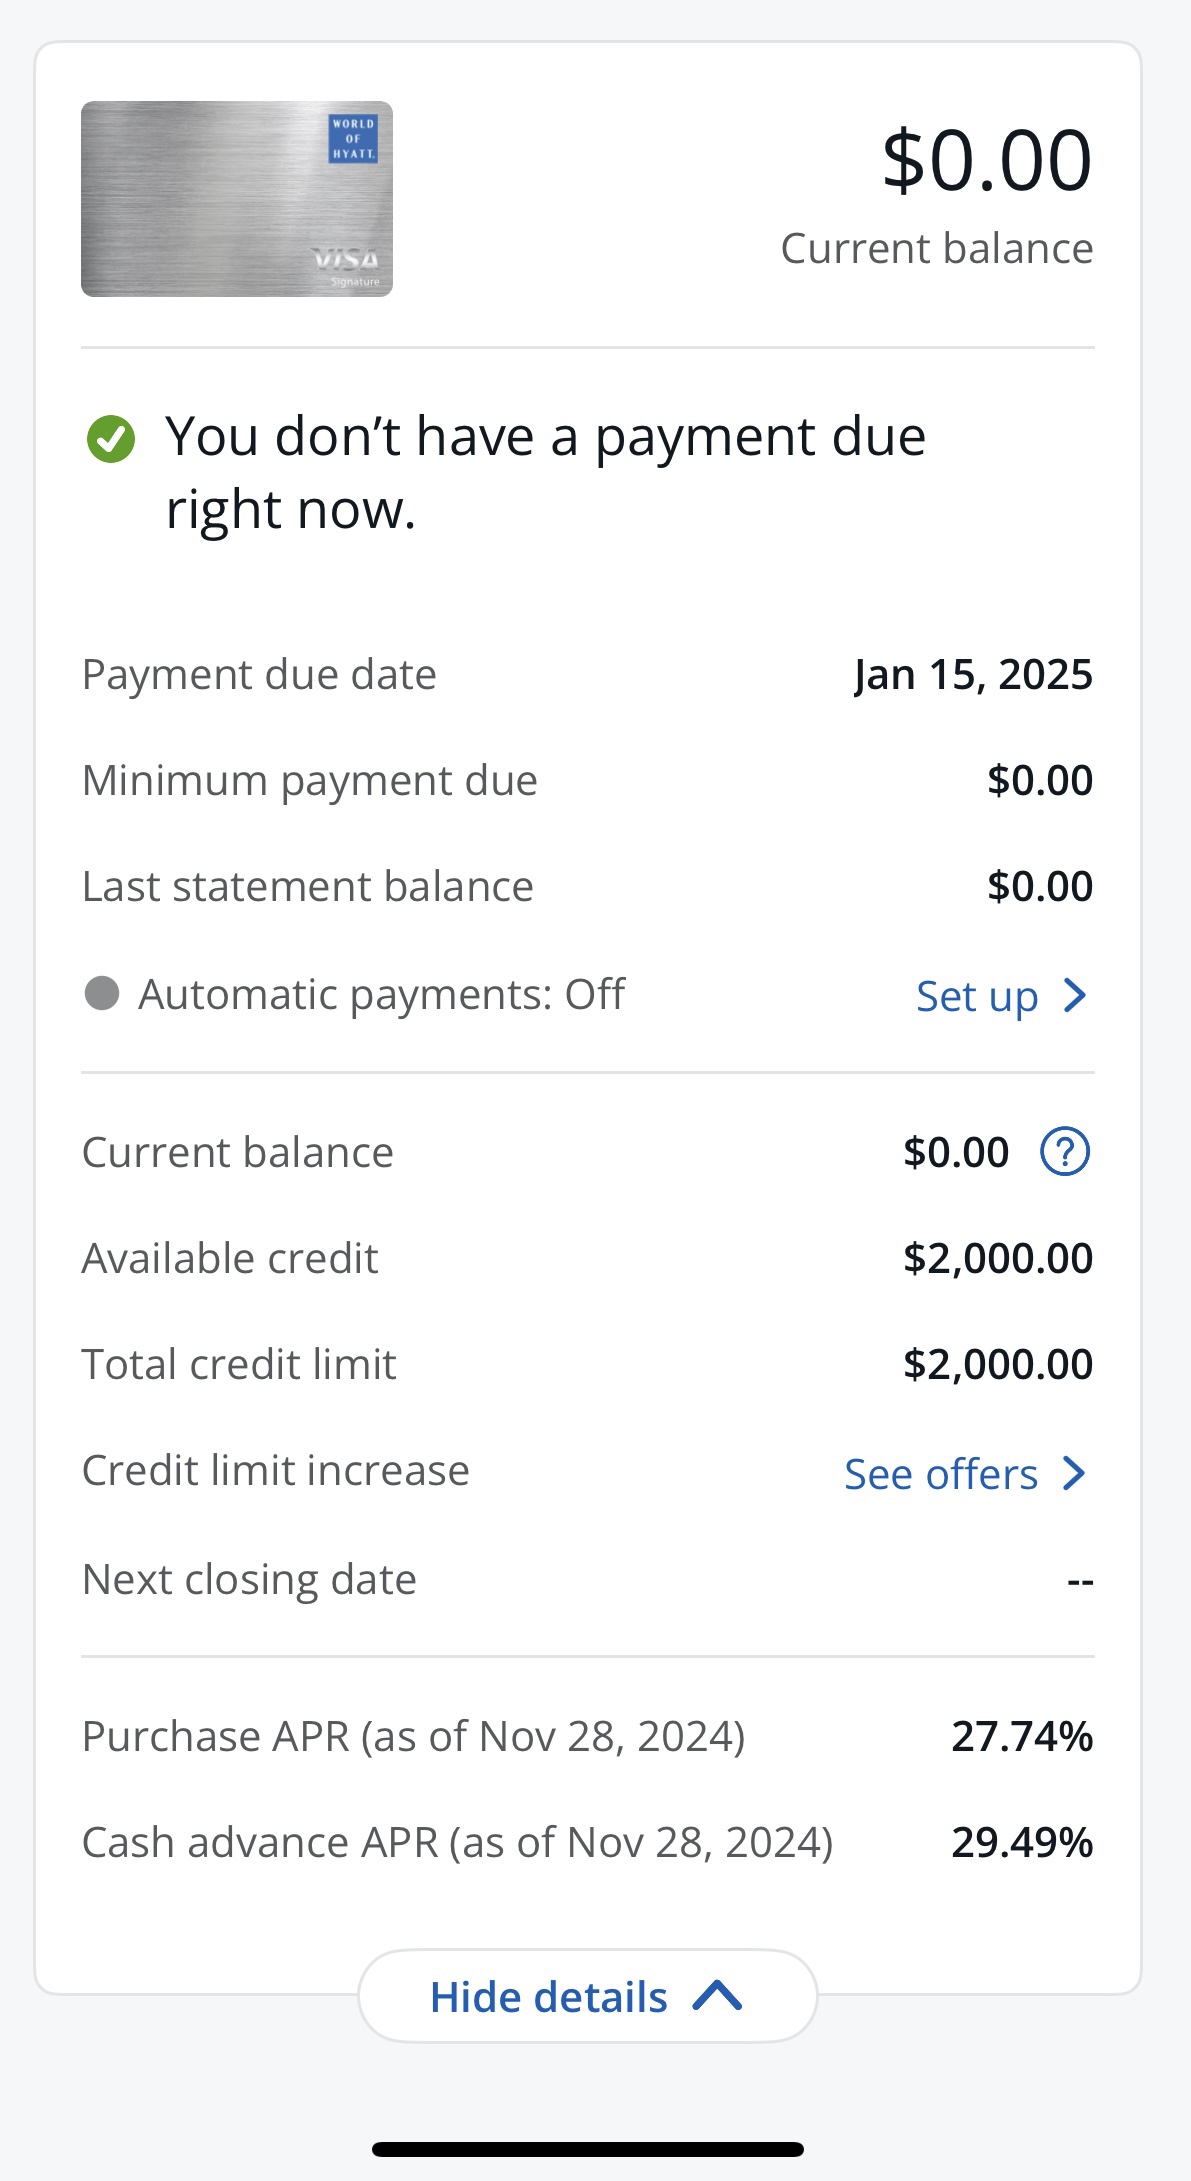Select the Payment due date row
This screenshot has height=2181, width=1191.
click(x=588, y=675)
